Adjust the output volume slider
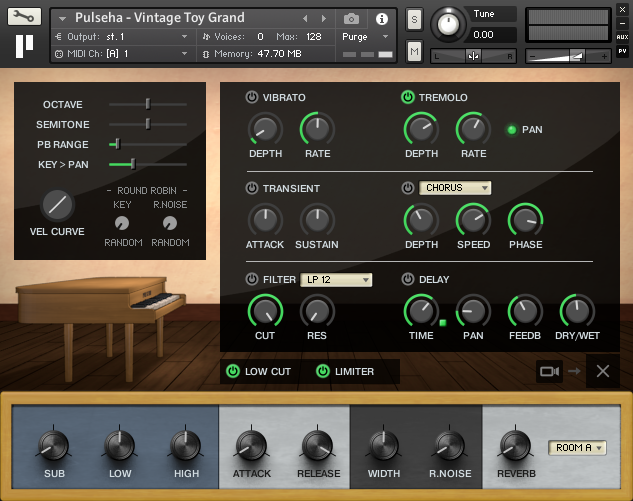 pos(568,57)
